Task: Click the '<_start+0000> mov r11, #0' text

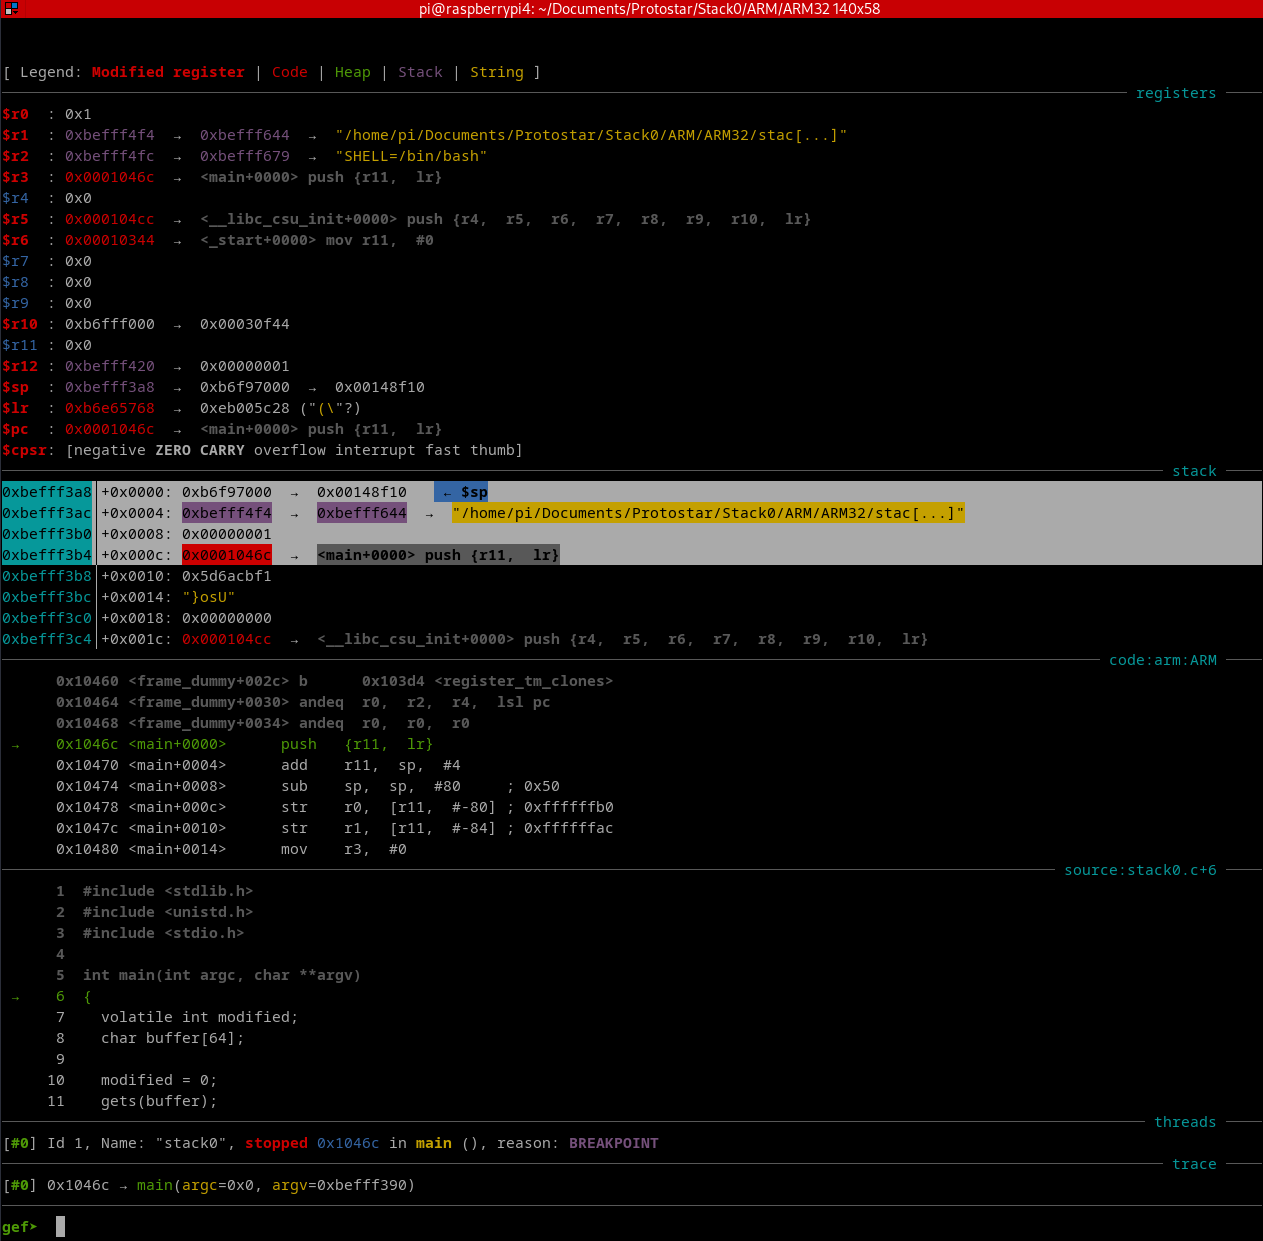Action: (x=317, y=240)
